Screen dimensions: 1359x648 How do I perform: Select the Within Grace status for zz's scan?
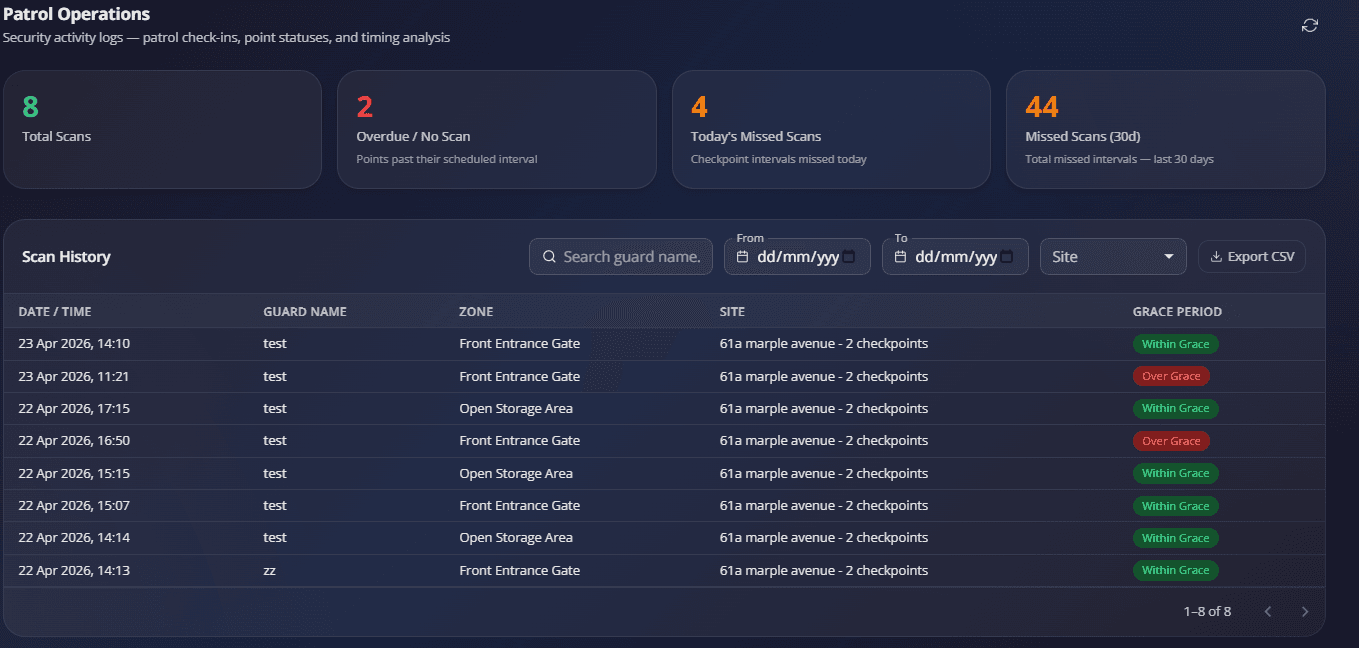click(x=1175, y=570)
